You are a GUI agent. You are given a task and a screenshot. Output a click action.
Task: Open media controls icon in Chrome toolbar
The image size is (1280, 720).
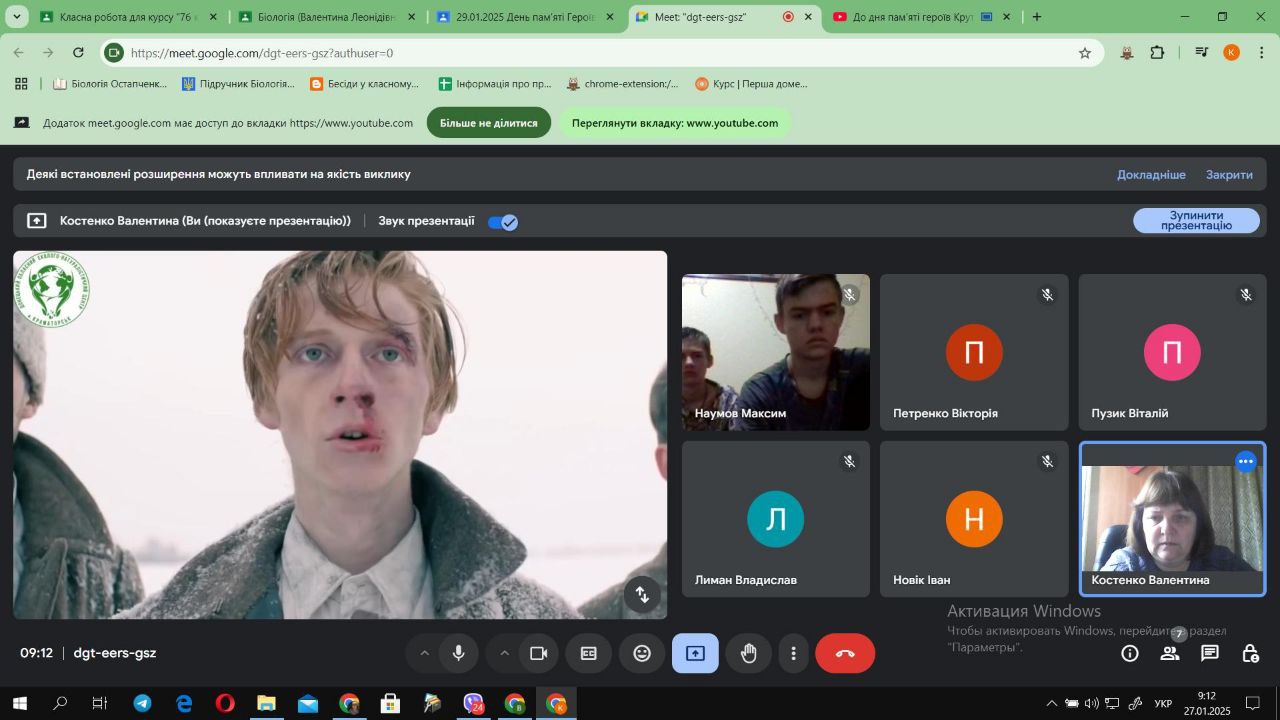tap(1201, 53)
